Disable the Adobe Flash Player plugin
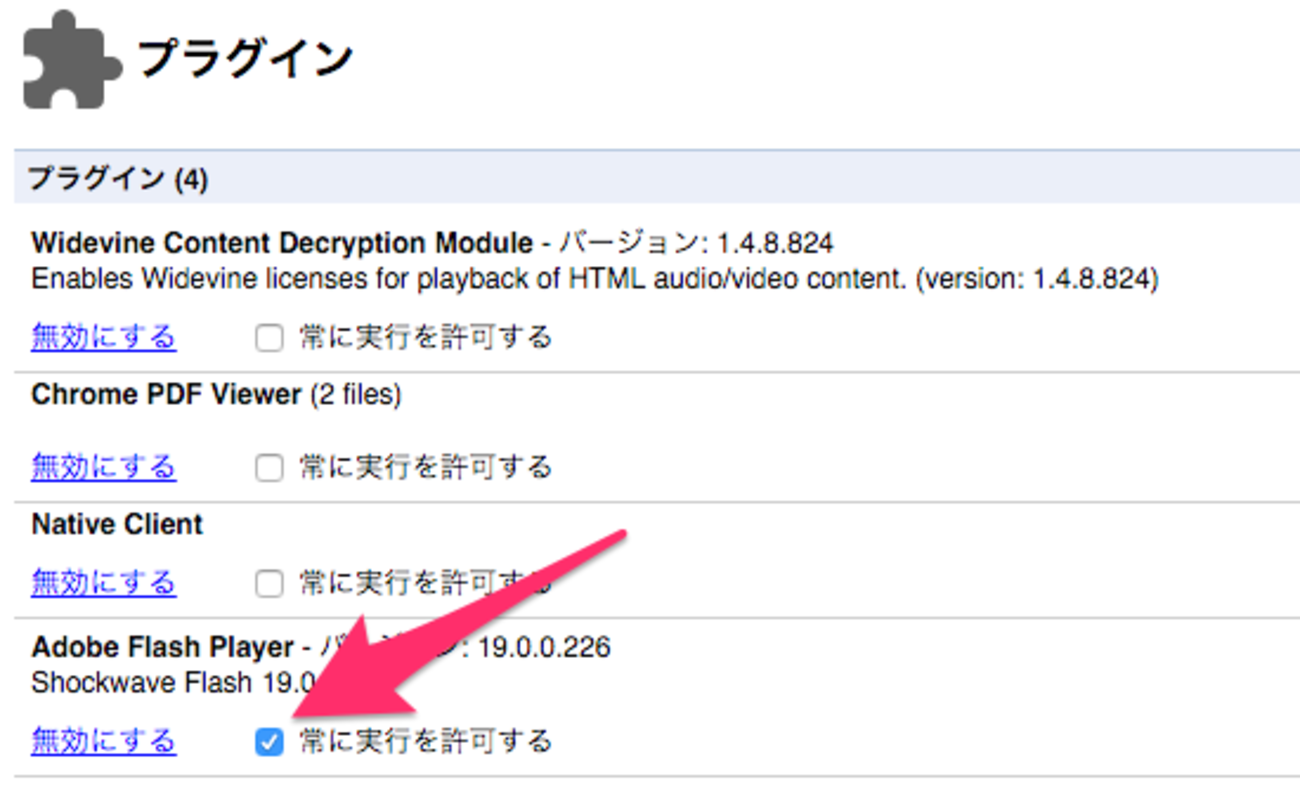 tap(103, 741)
